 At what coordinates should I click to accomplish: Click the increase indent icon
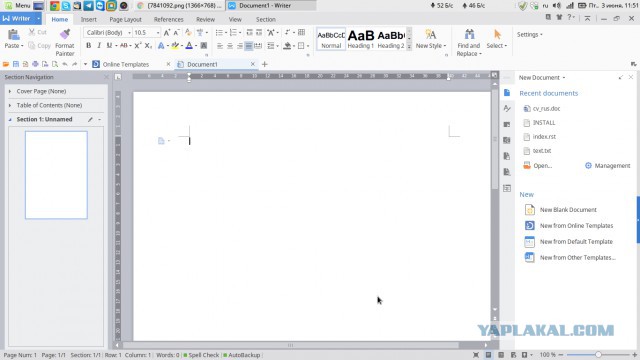click(x=259, y=33)
